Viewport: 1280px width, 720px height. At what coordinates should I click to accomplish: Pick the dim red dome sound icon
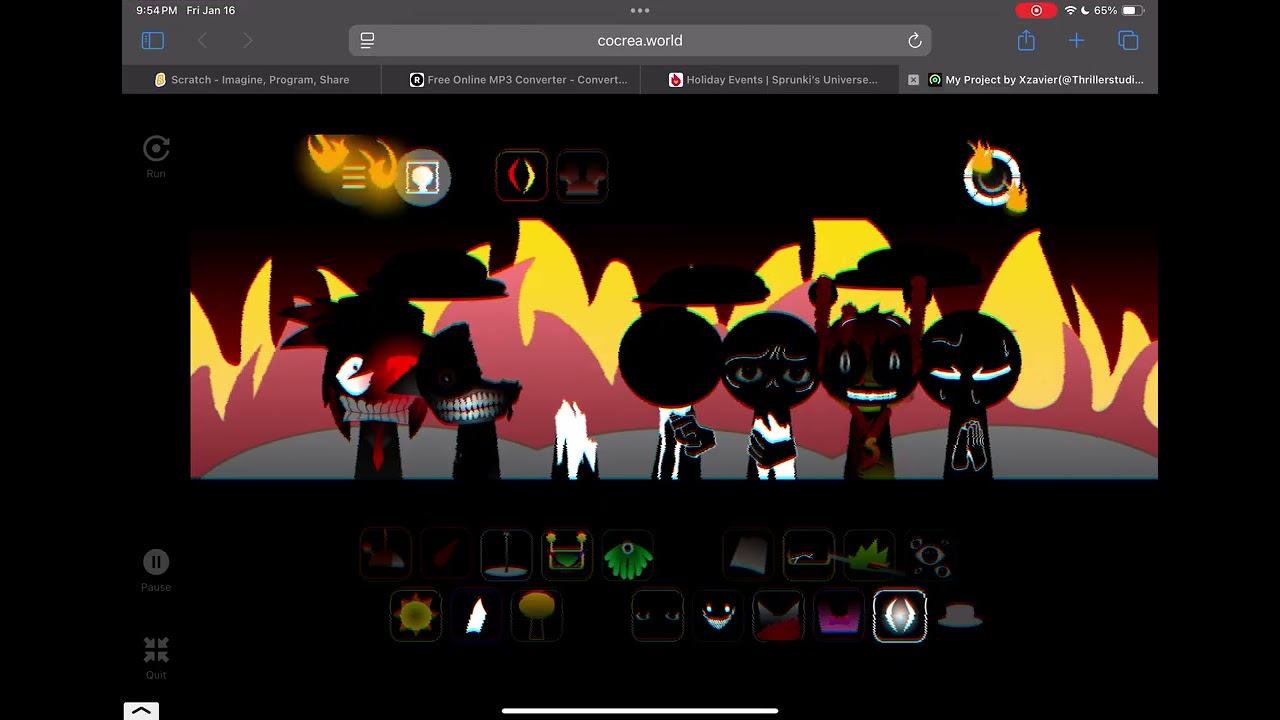click(386, 554)
